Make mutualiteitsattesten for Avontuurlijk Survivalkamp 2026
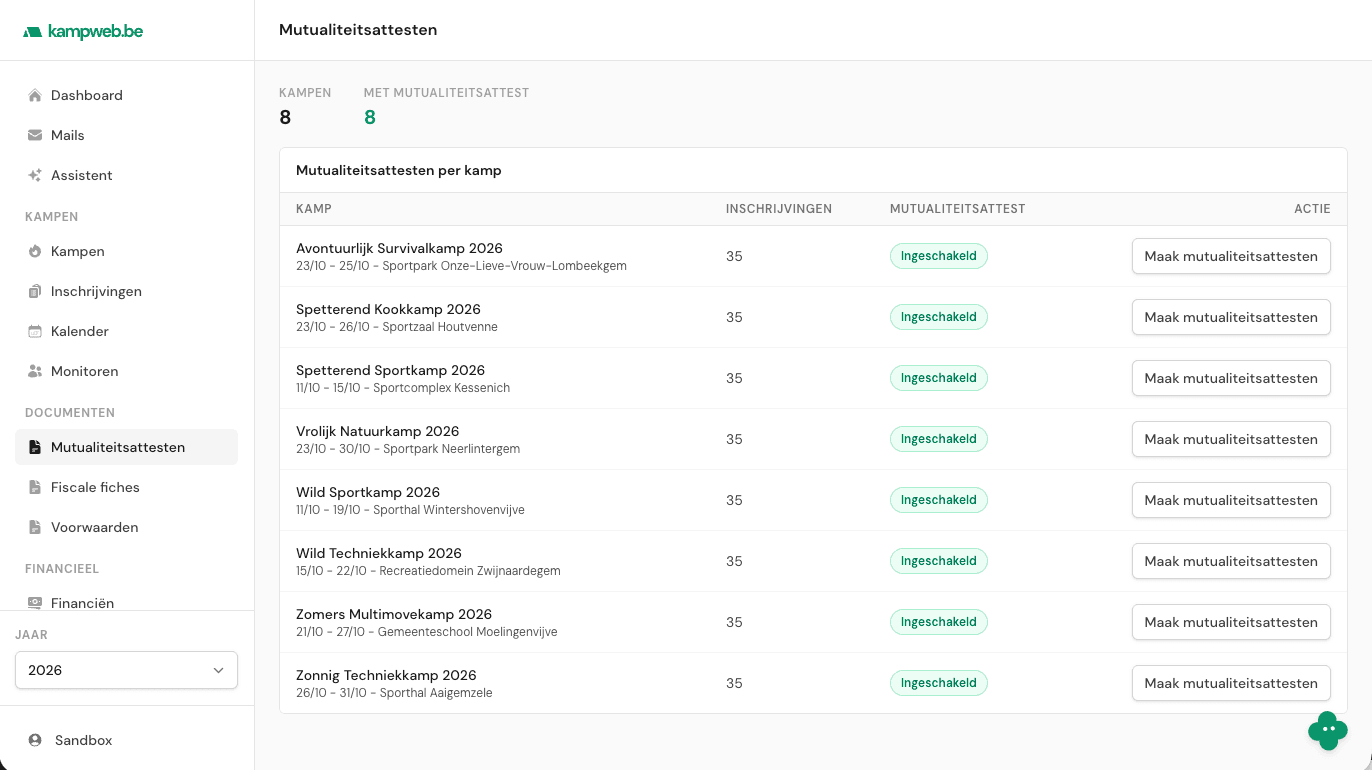 click(x=1231, y=256)
